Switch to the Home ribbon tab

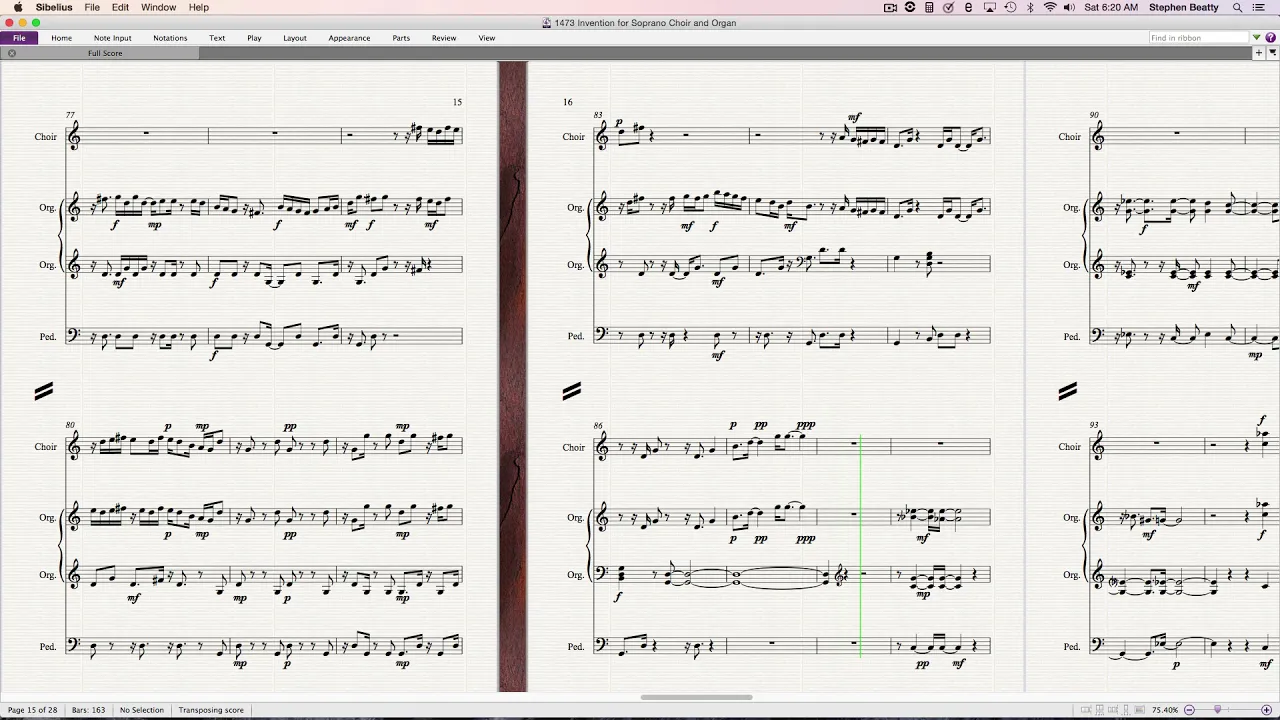pos(61,38)
